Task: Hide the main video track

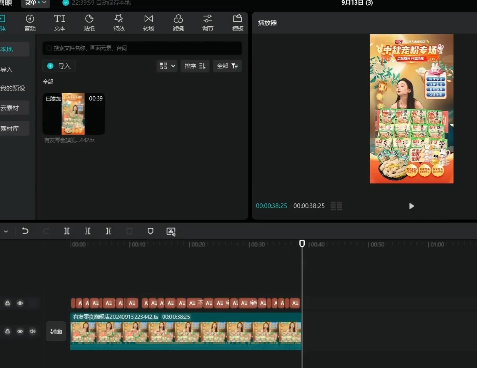Action: (20, 331)
